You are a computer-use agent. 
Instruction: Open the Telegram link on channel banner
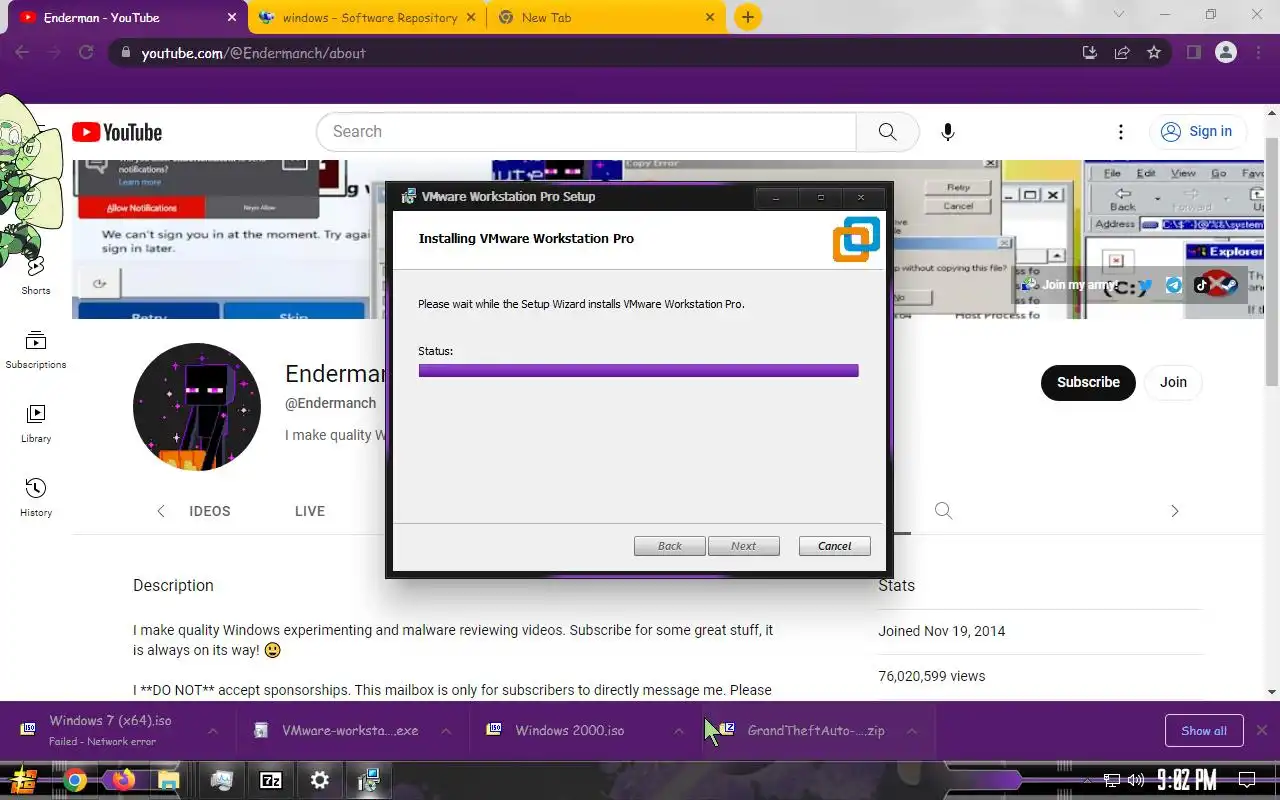point(1174,285)
